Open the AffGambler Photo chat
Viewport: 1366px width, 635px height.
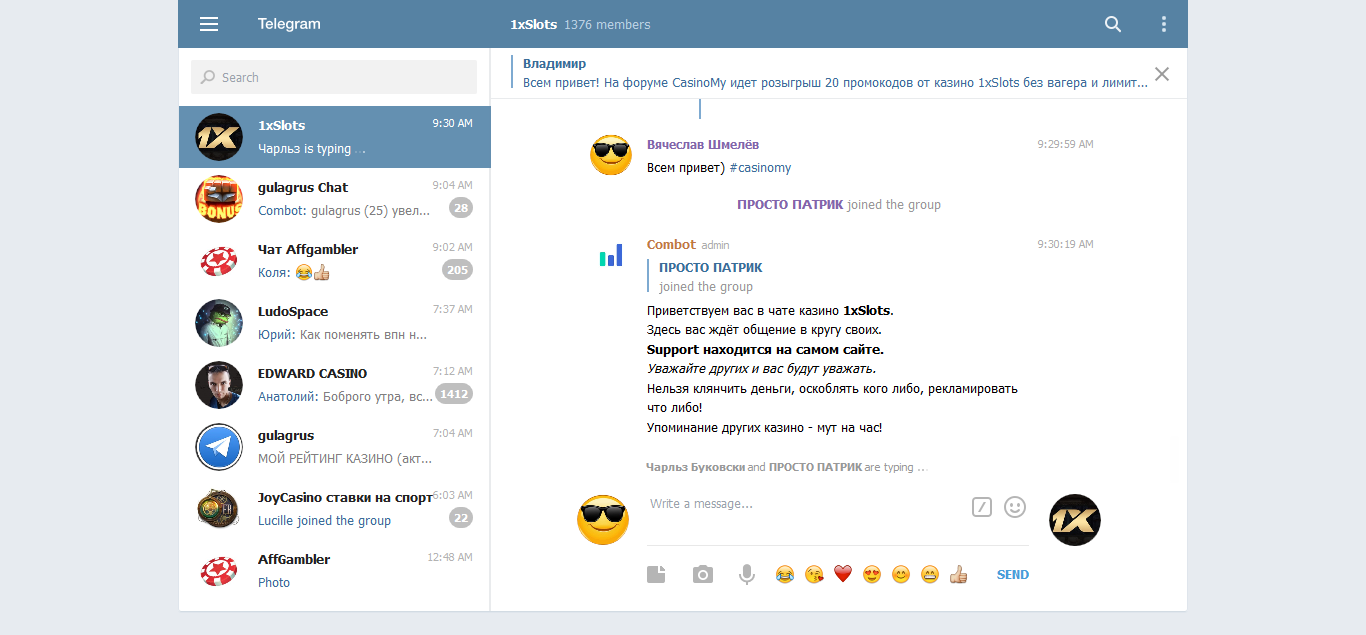pyautogui.click(x=334, y=571)
